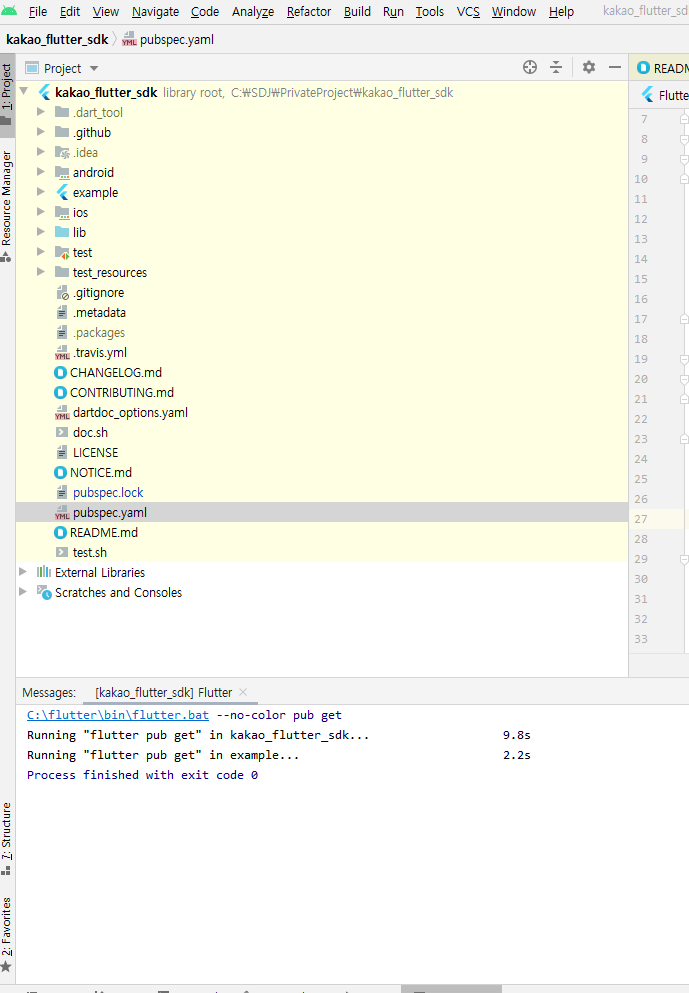Click the External Libraries icon

pyautogui.click(x=44, y=572)
